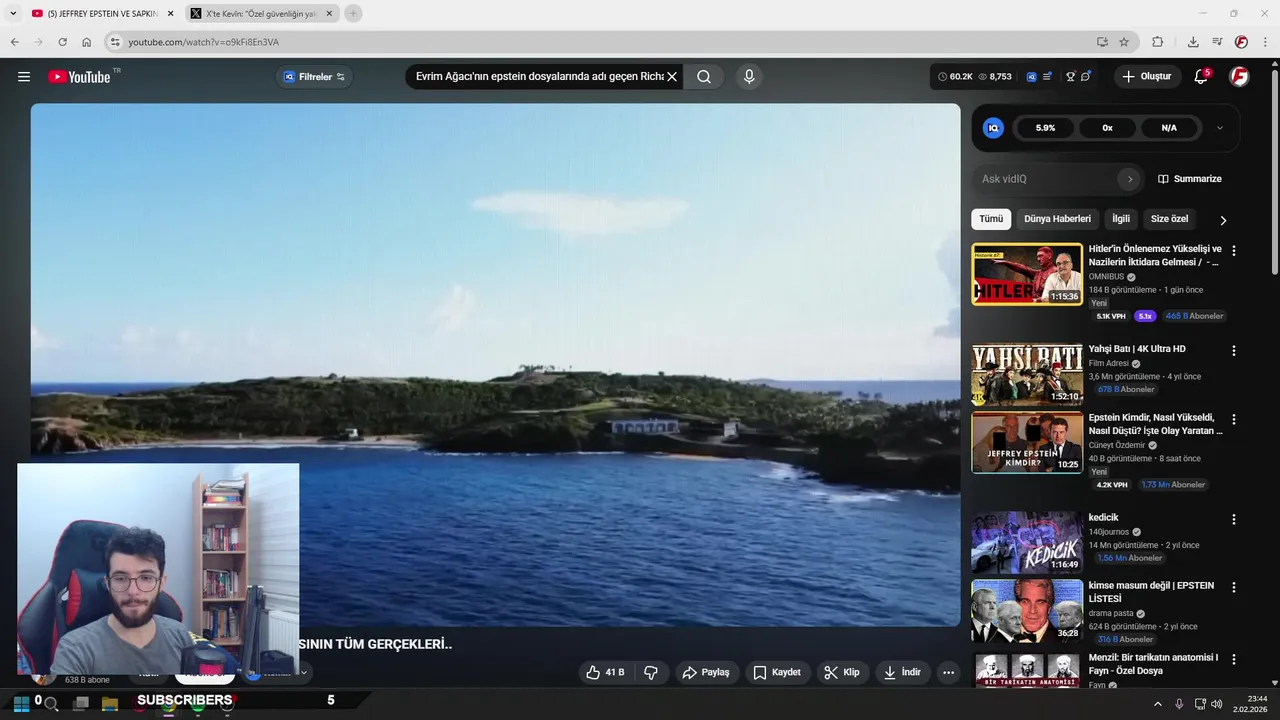
Task: Click the main video player area
Action: [495, 365]
